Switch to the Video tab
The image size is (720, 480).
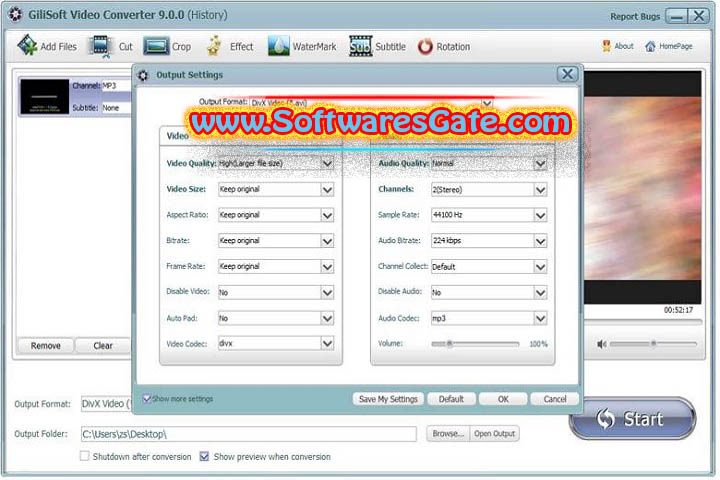(177, 136)
